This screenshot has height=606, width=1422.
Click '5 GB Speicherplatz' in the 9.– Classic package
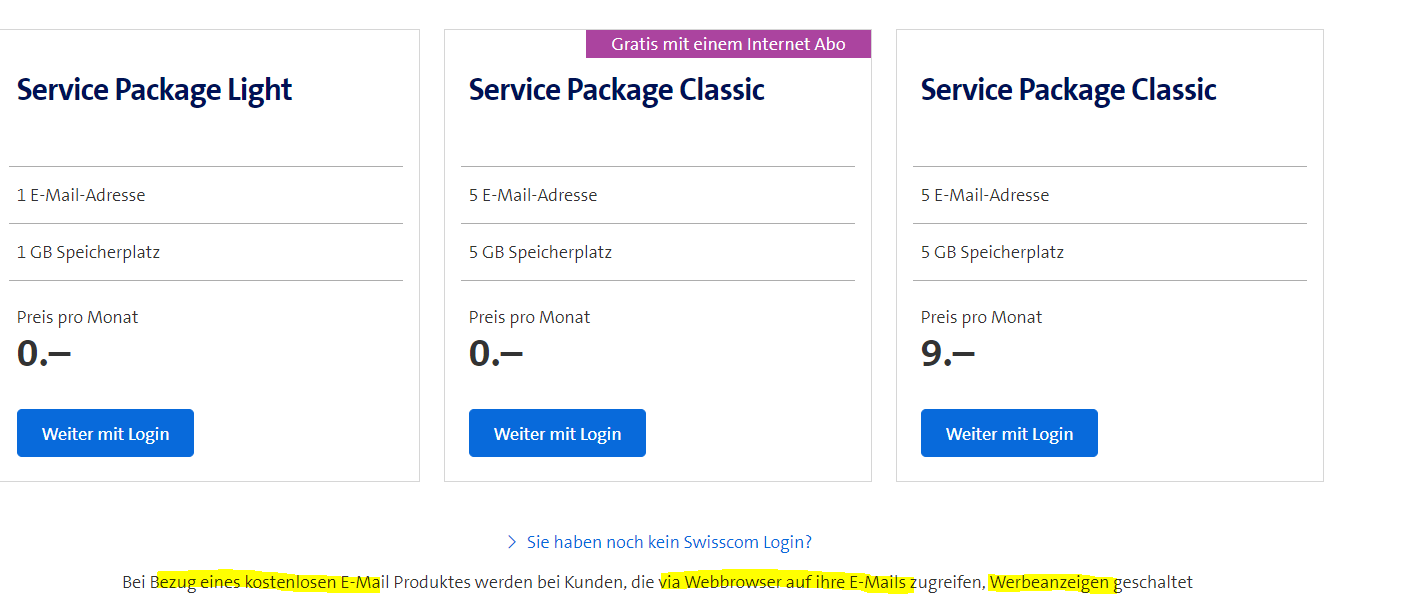pyautogui.click(x=992, y=253)
